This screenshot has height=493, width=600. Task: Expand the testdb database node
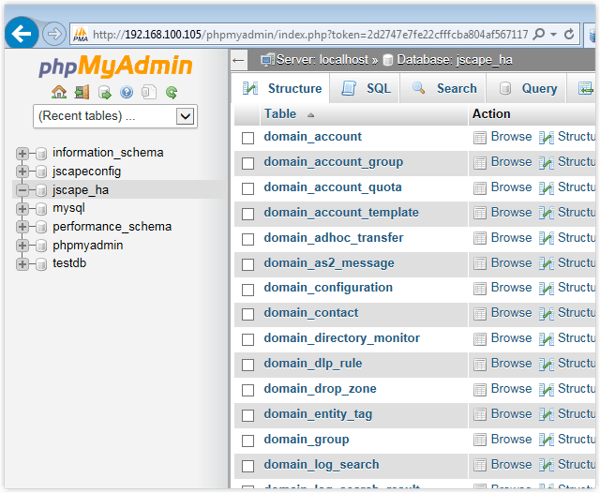(x=22, y=264)
